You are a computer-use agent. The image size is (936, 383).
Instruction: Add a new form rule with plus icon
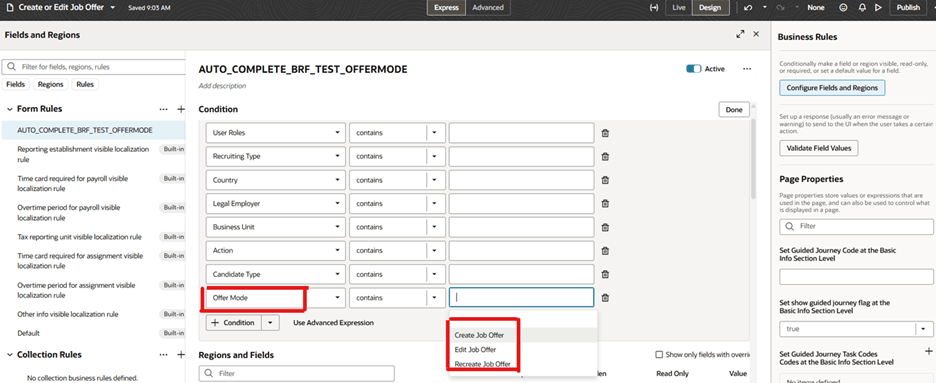(181, 109)
